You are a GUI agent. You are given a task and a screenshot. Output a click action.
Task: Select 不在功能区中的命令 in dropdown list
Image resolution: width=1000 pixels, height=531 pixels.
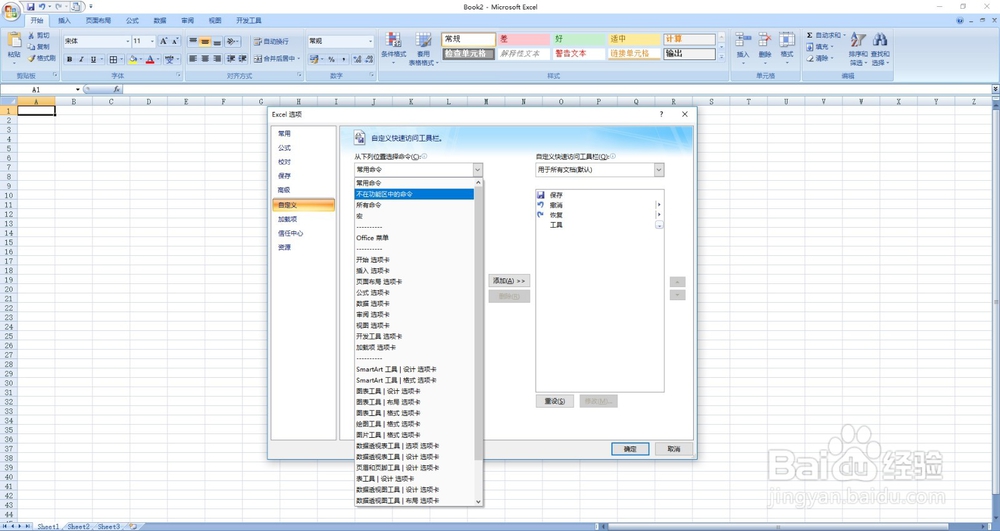tap(414, 194)
